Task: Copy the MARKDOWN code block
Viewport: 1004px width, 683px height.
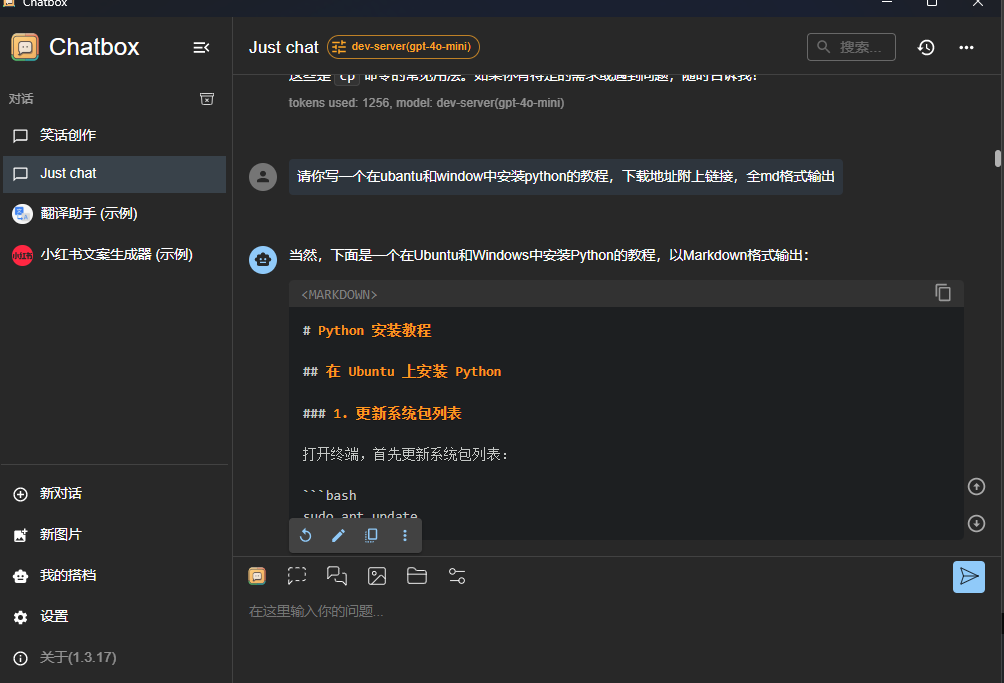Action: click(x=943, y=293)
